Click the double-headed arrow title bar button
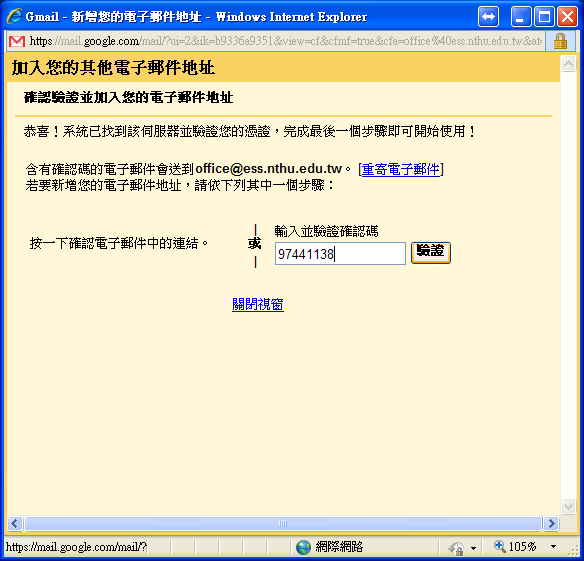 488,17
